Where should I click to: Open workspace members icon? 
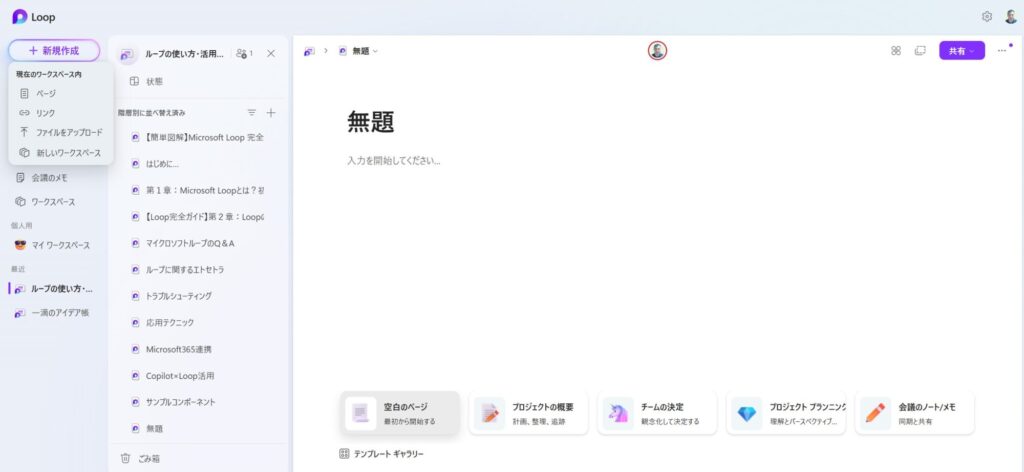(244, 53)
